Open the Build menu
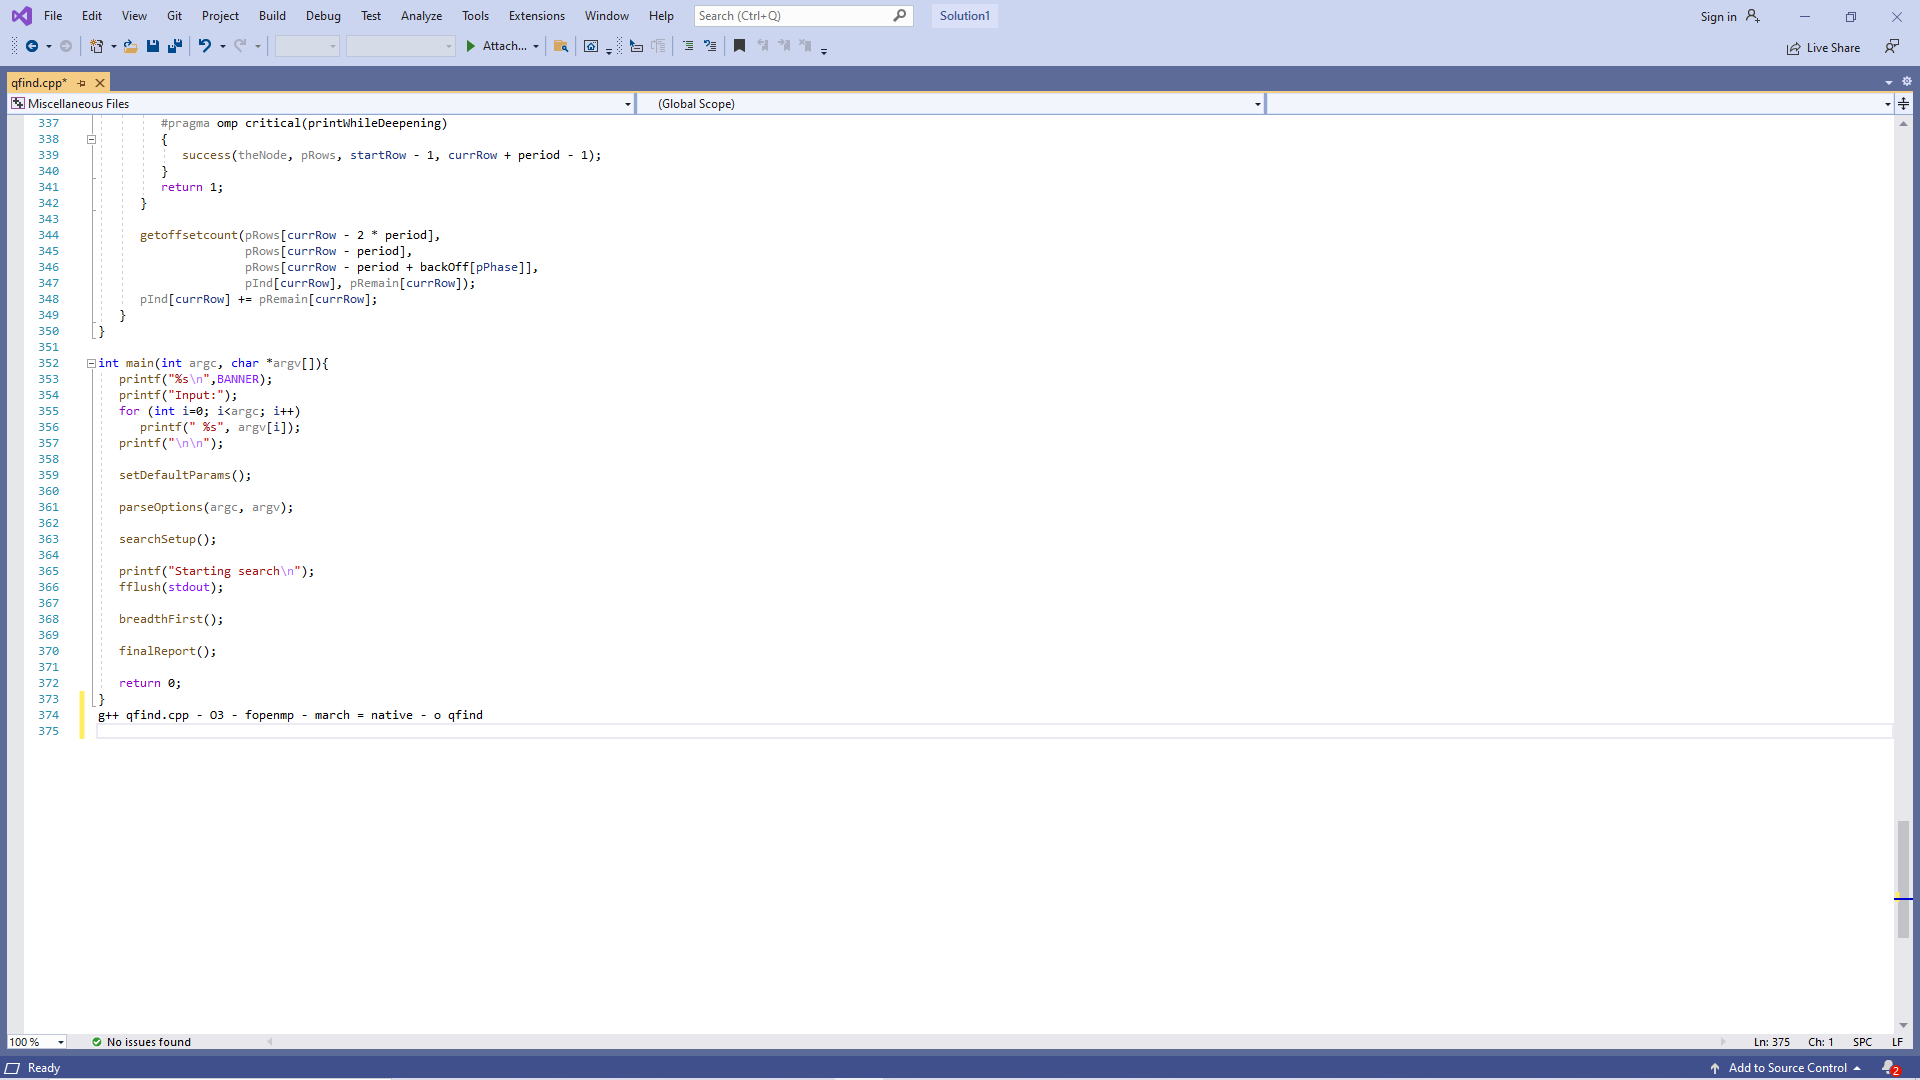This screenshot has width=1920, height=1080. coord(272,16)
